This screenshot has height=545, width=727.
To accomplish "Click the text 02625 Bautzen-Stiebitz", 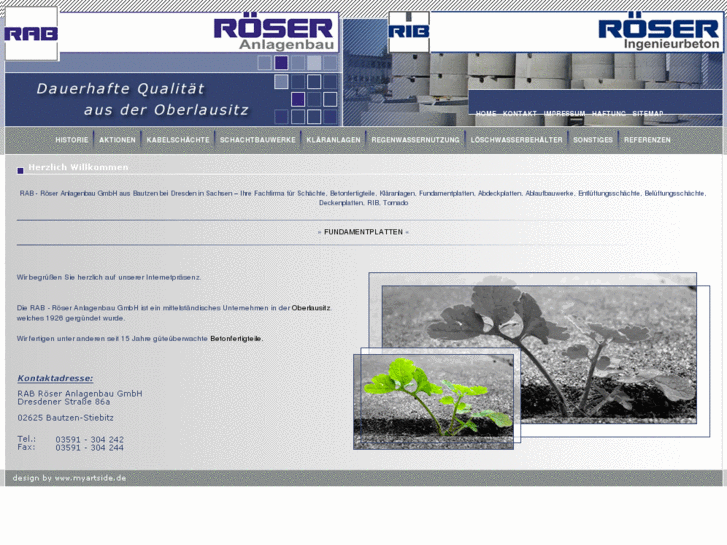I will [65, 417].
